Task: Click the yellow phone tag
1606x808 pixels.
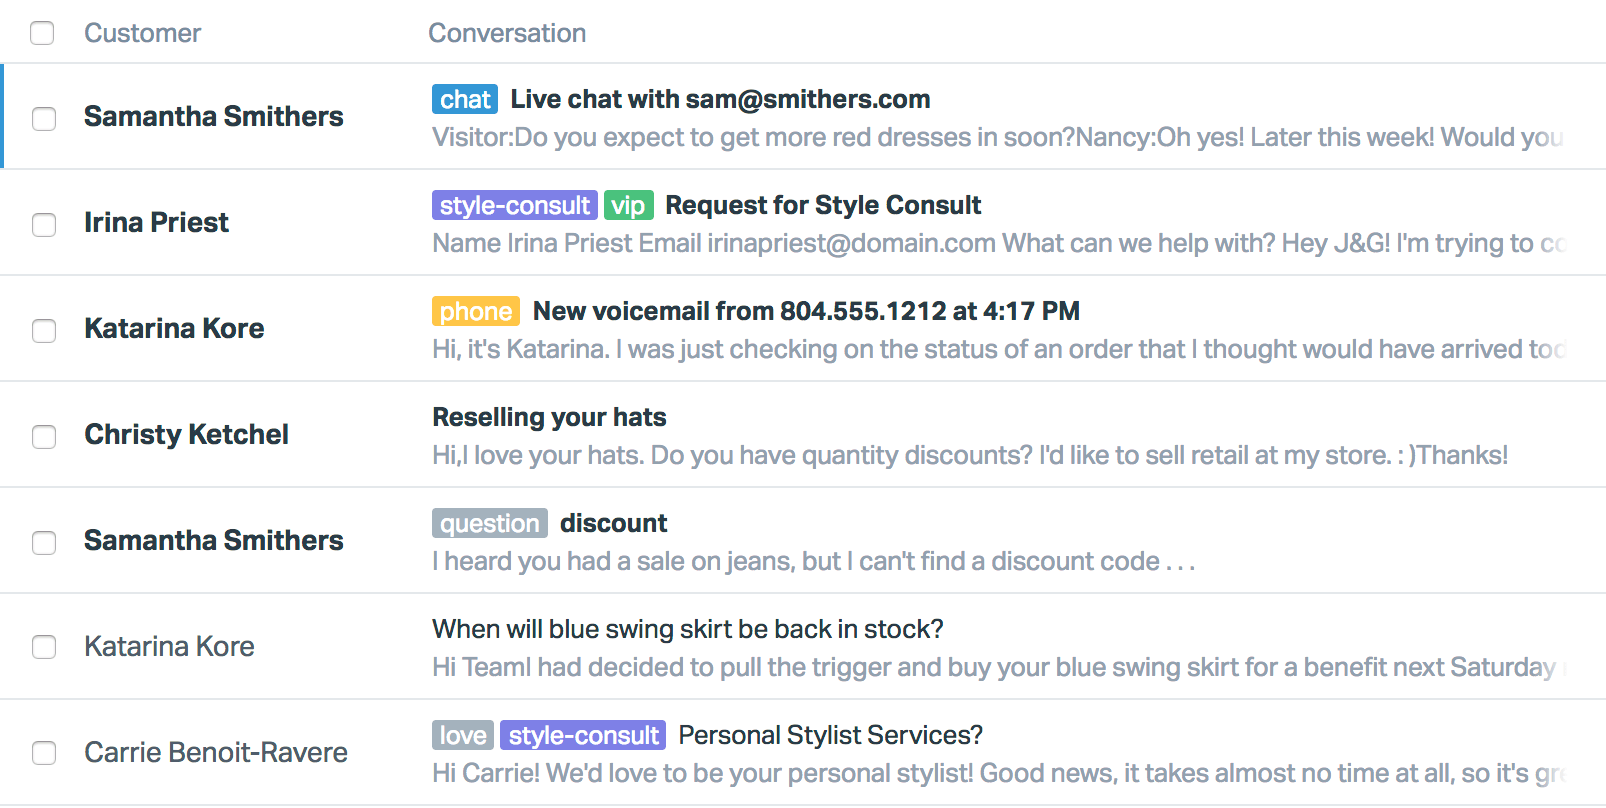Action: (x=475, y=311)
